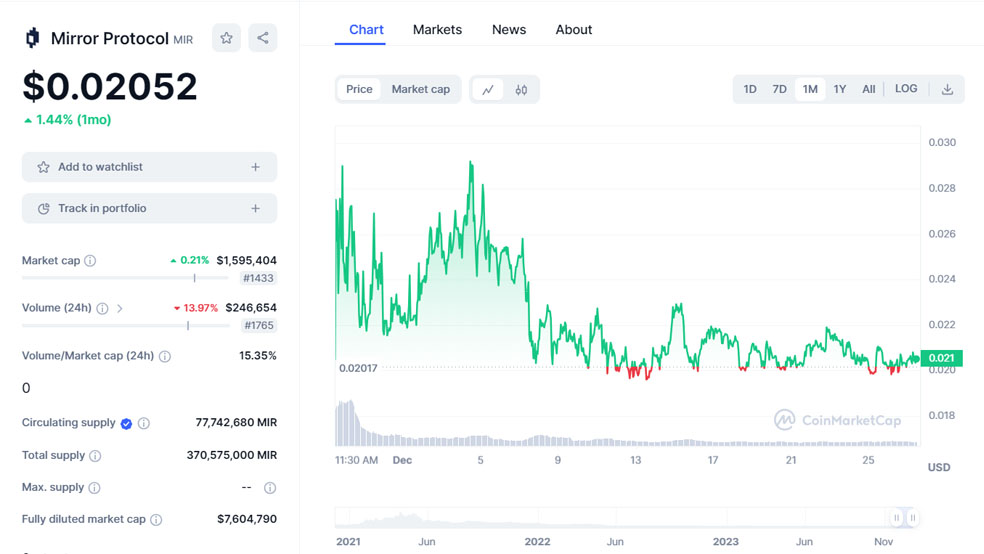
Task: Enable LOG scale on chart
Action: coord(906,89)
